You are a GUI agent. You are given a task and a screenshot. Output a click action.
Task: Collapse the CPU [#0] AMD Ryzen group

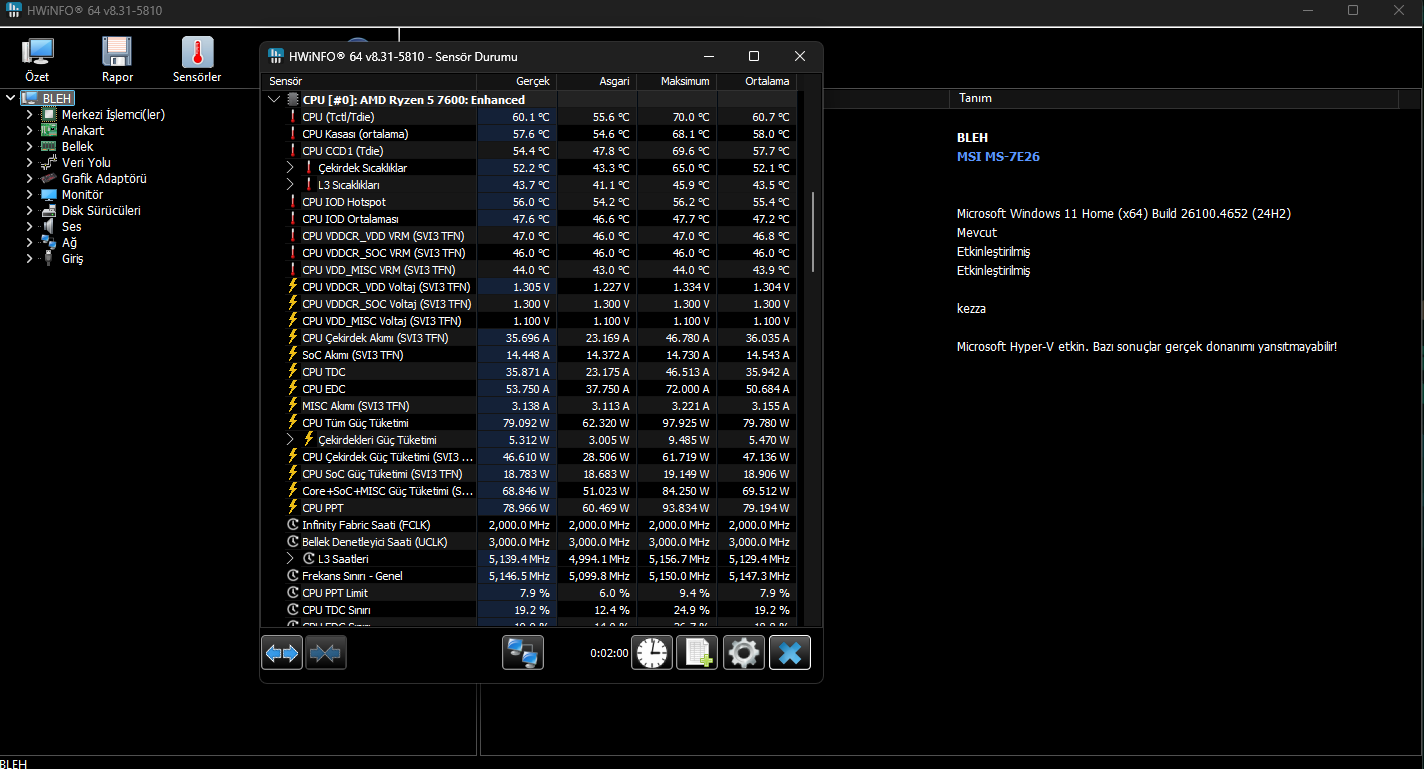[275, 100]
